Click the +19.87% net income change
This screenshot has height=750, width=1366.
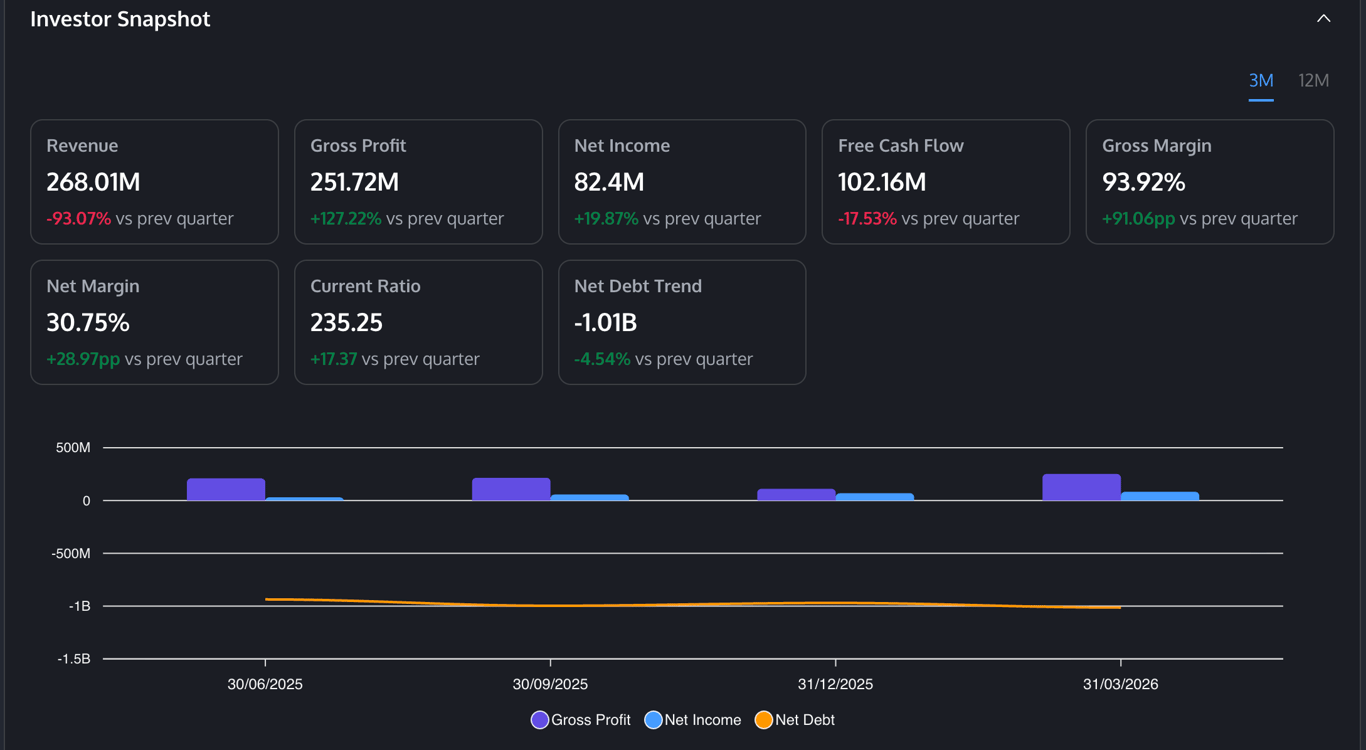[x=606, y=218]
